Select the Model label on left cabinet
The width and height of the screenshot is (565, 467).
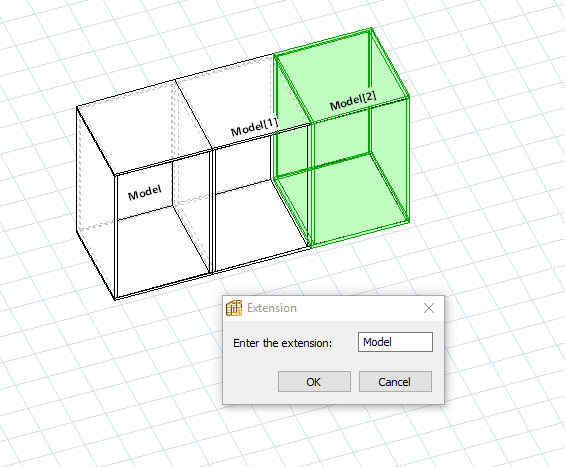pos(144,193)
